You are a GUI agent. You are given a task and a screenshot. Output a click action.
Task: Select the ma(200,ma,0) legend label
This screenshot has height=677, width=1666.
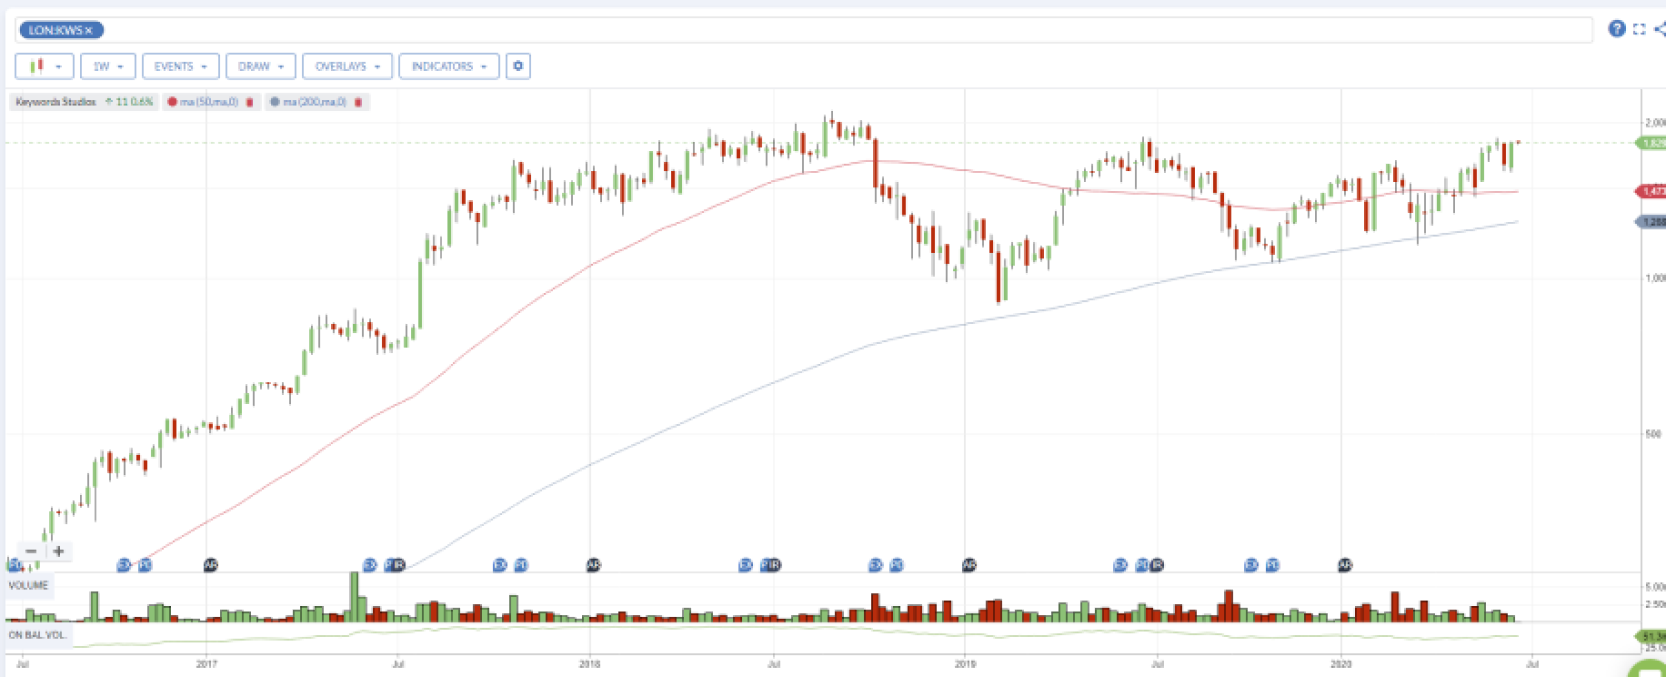(x=314, y=102)
